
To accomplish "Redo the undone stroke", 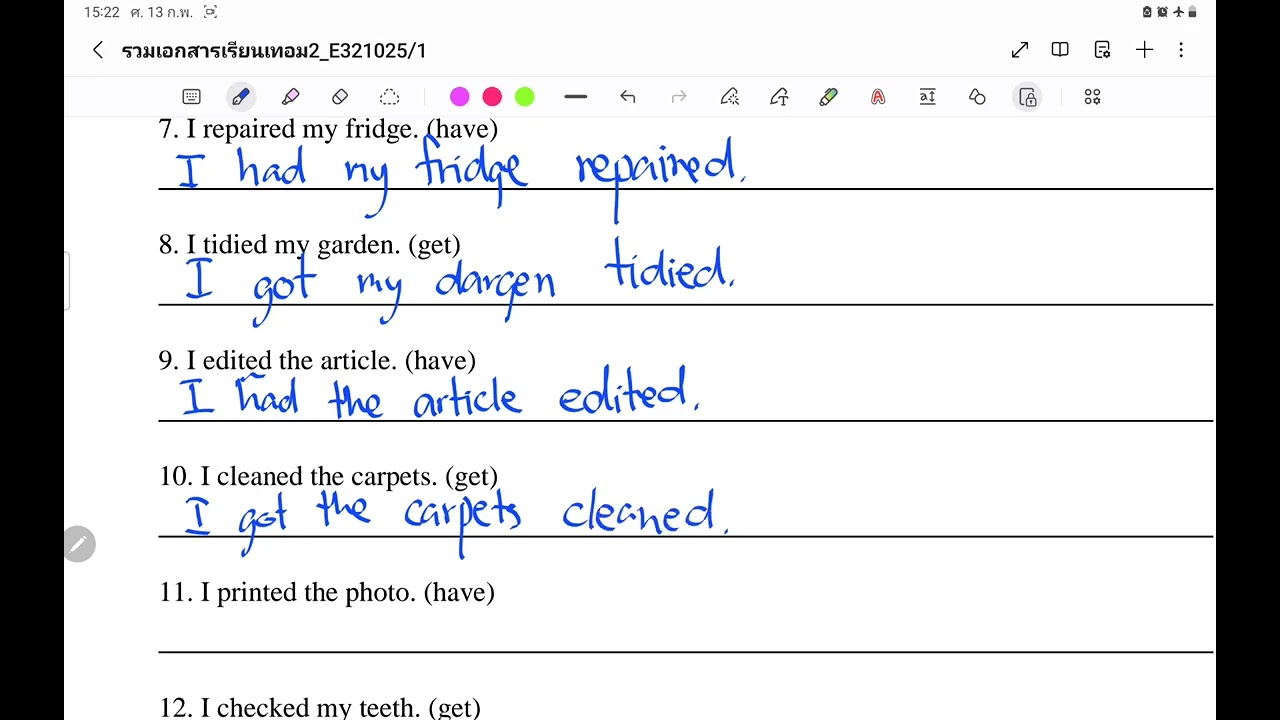I will pos(679,97).
